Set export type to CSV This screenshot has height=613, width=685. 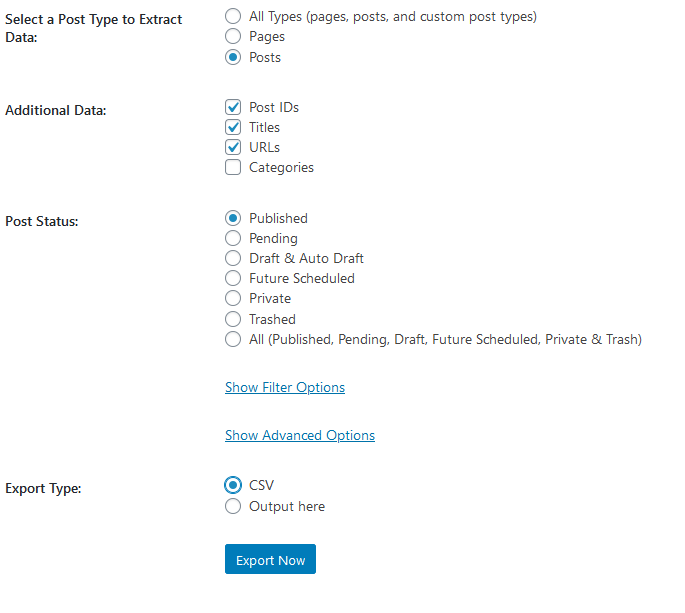[x=233, y=485]
